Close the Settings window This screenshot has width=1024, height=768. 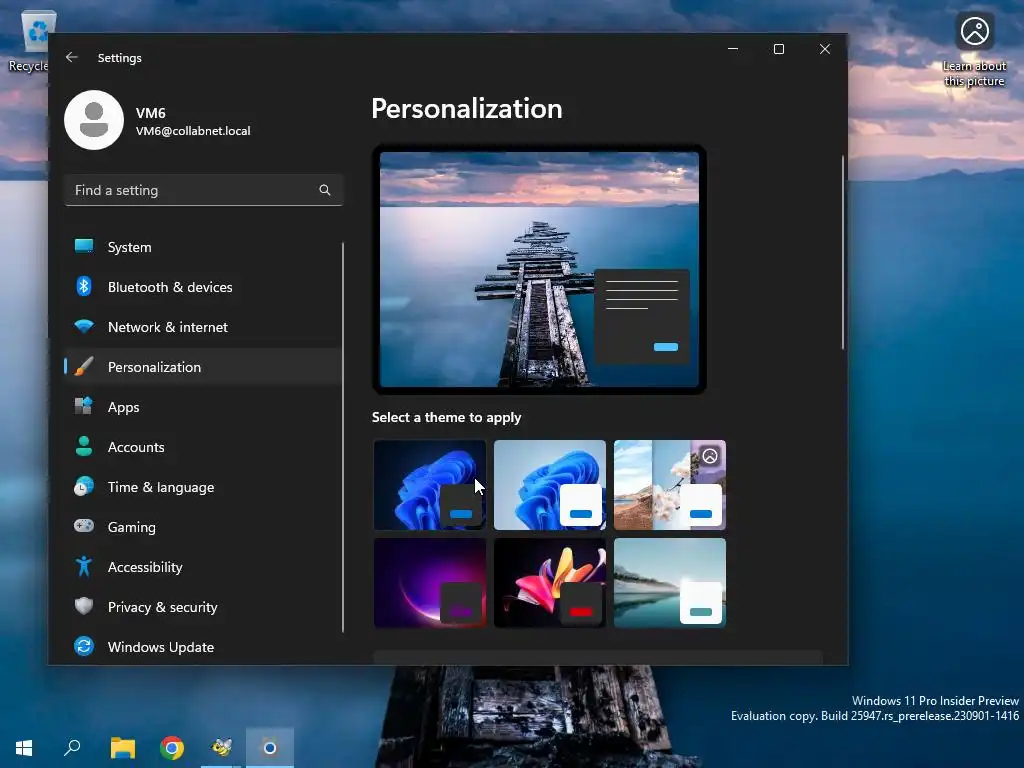point(825,49)
